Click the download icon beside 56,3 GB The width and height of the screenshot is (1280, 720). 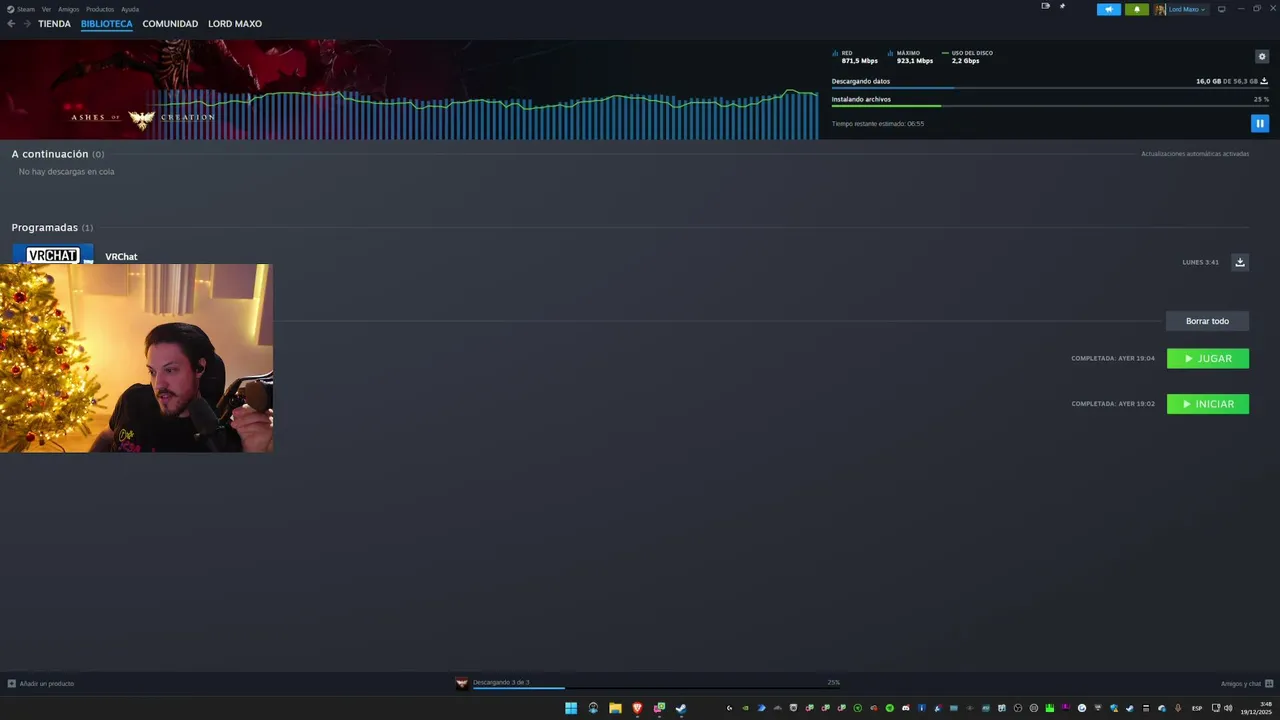click(x=1264, y=81)
